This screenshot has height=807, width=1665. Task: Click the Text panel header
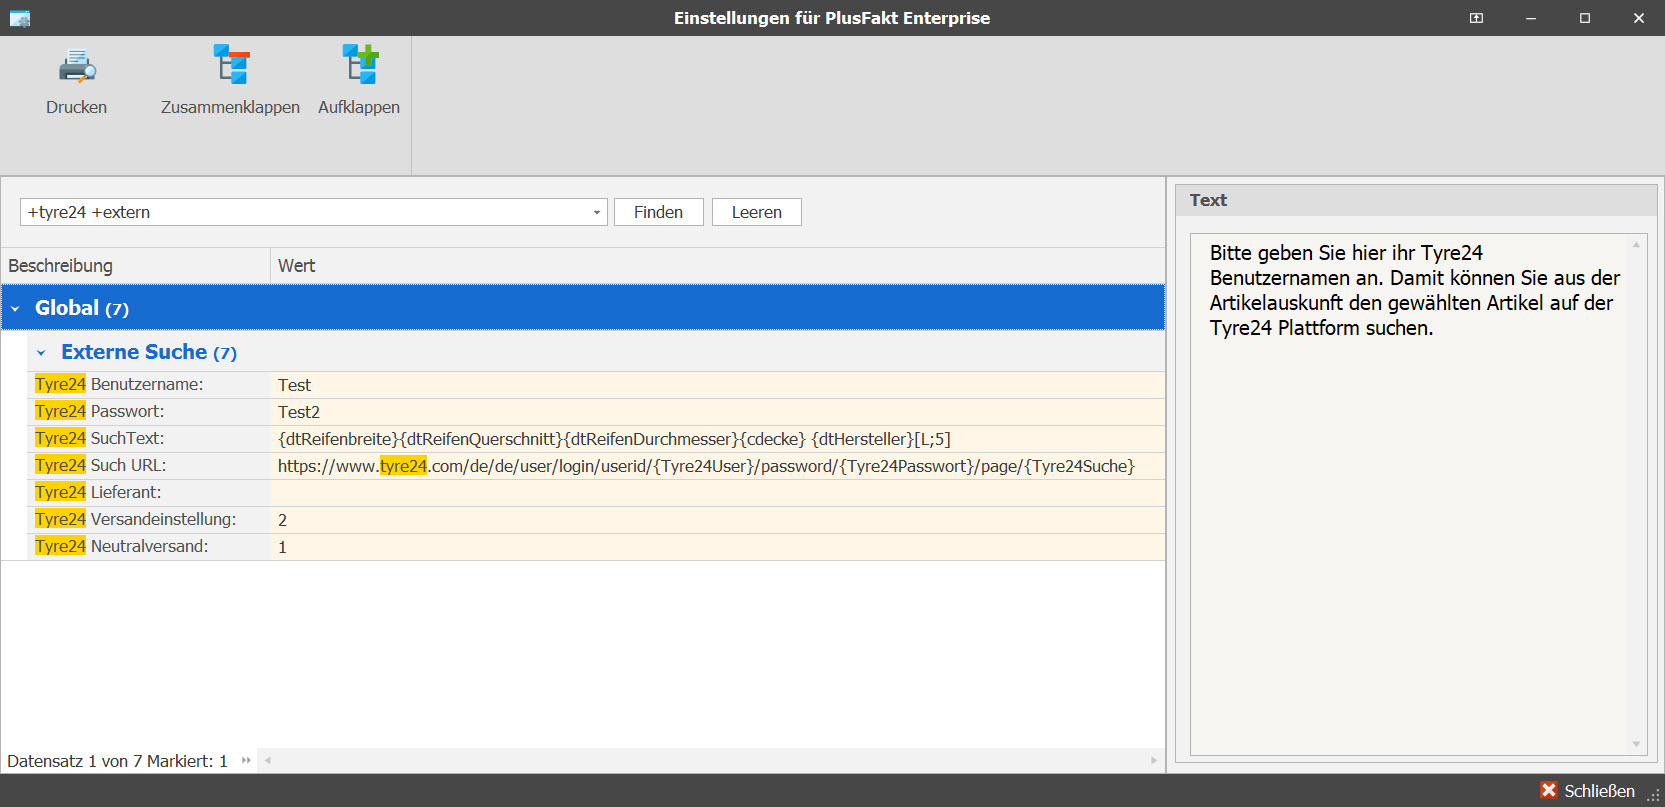(1416, 200)
